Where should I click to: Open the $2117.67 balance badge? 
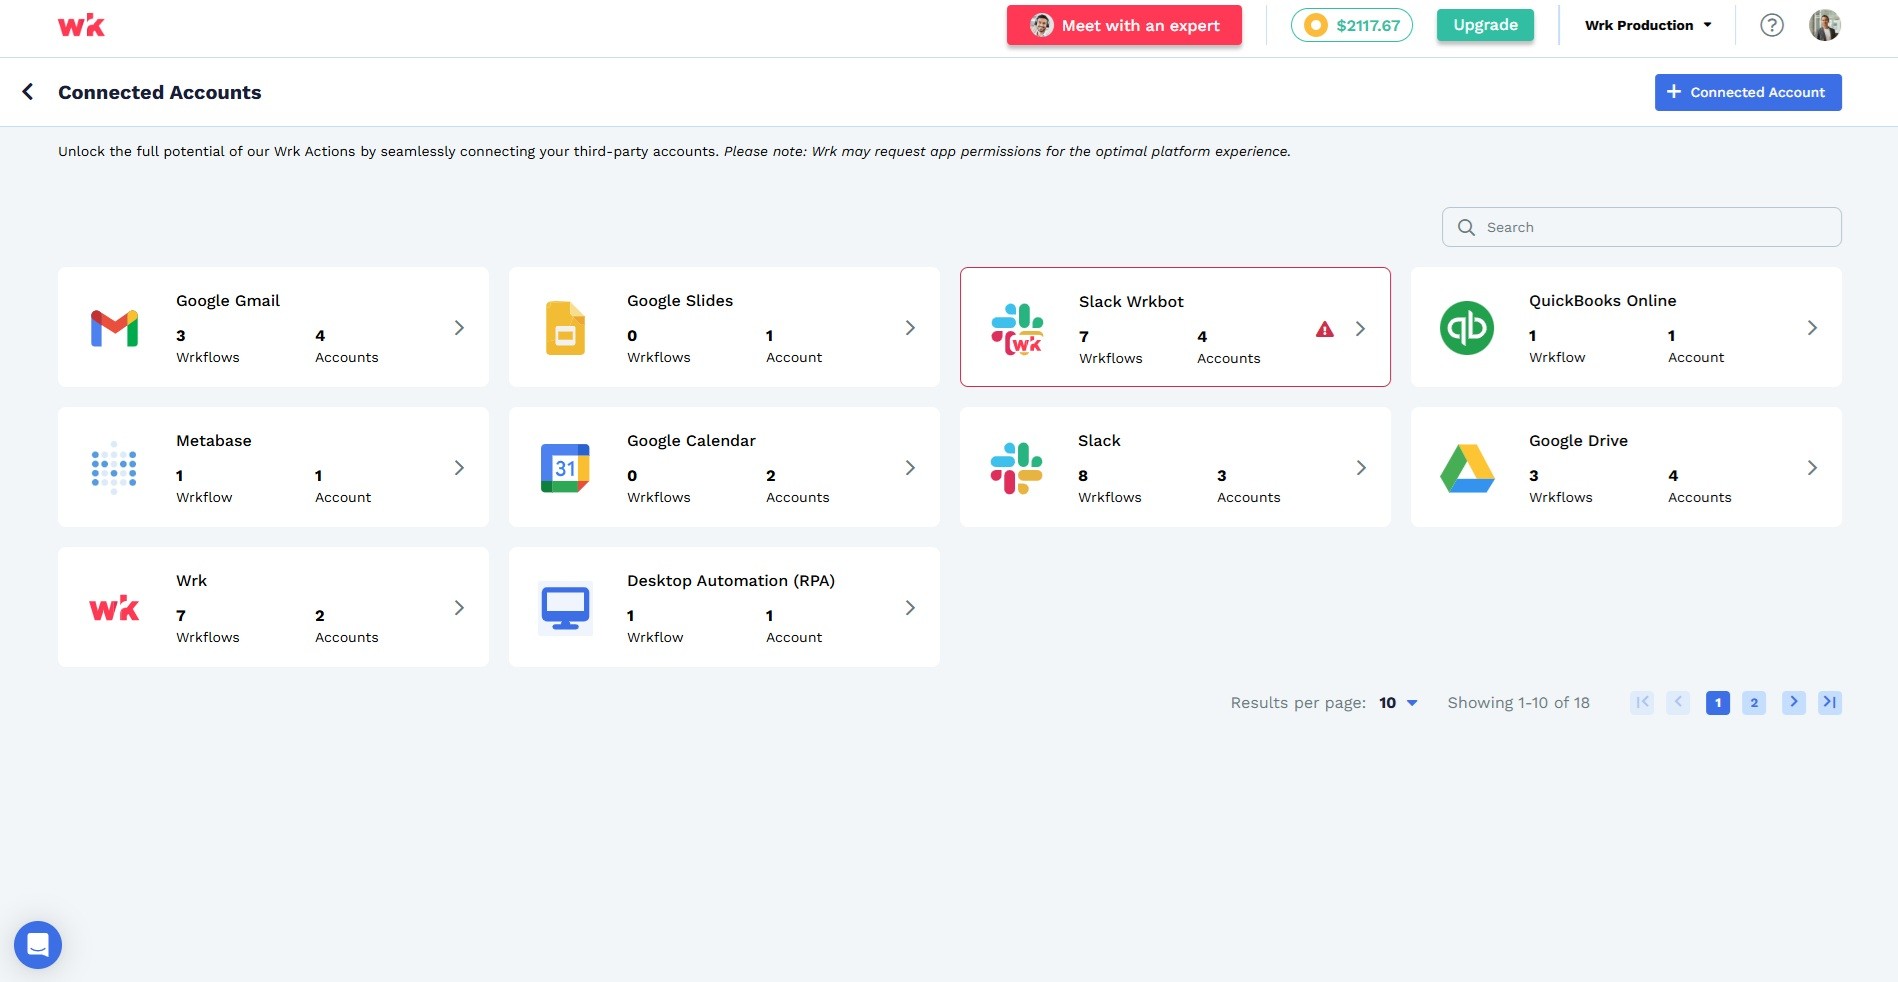(x=1352, y=25)
